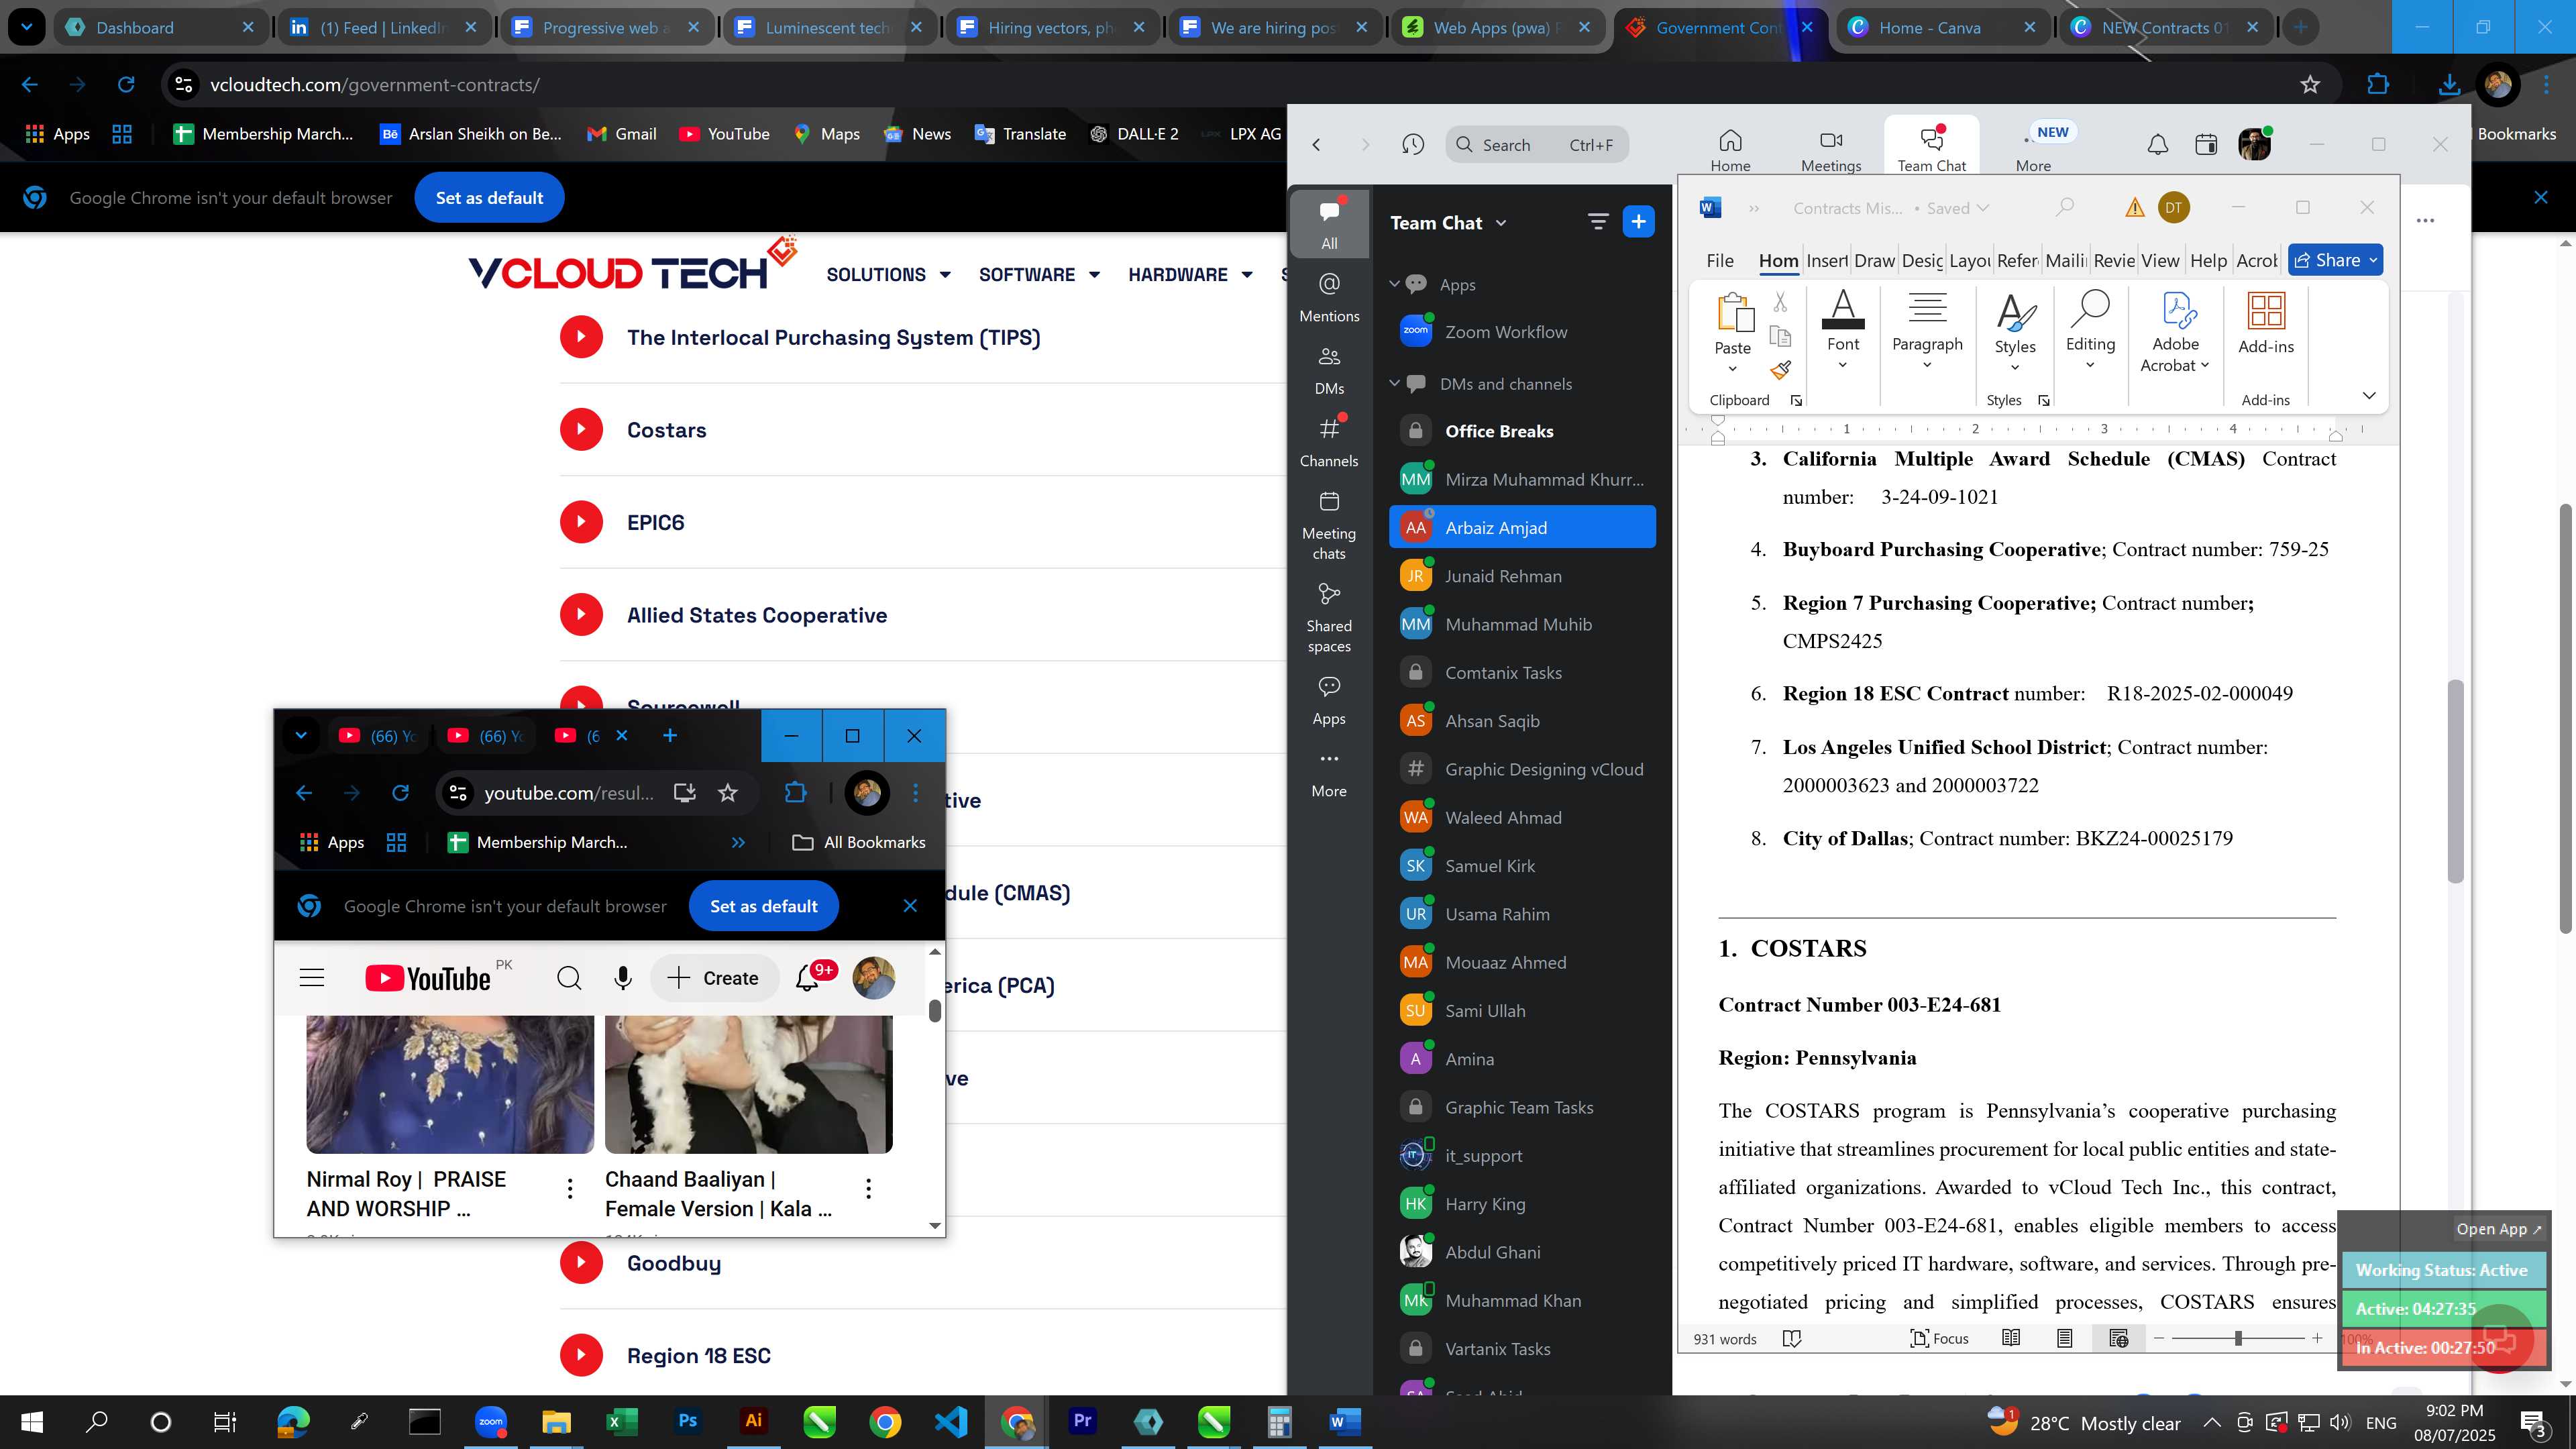Open Meetings tab in Zoom
This screenshot has height=1449, width=2576.
pyautogui.click(x=1831, y=150)
